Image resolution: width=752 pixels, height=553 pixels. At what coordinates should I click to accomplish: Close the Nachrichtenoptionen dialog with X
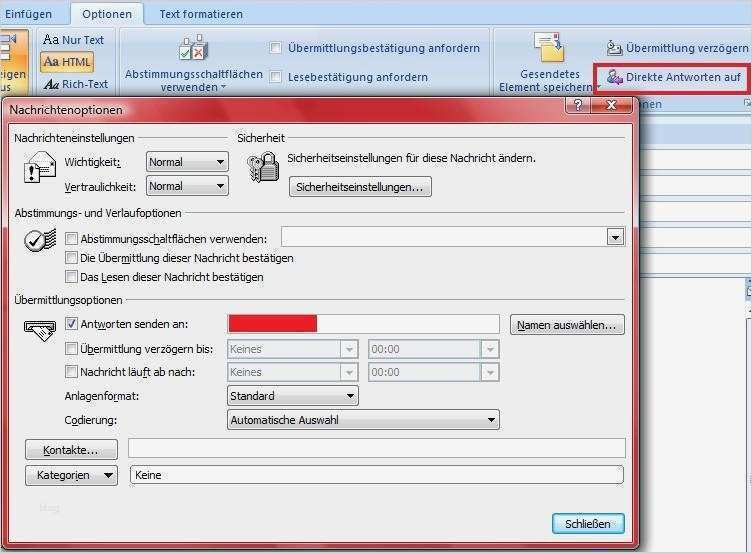point(611,105)
